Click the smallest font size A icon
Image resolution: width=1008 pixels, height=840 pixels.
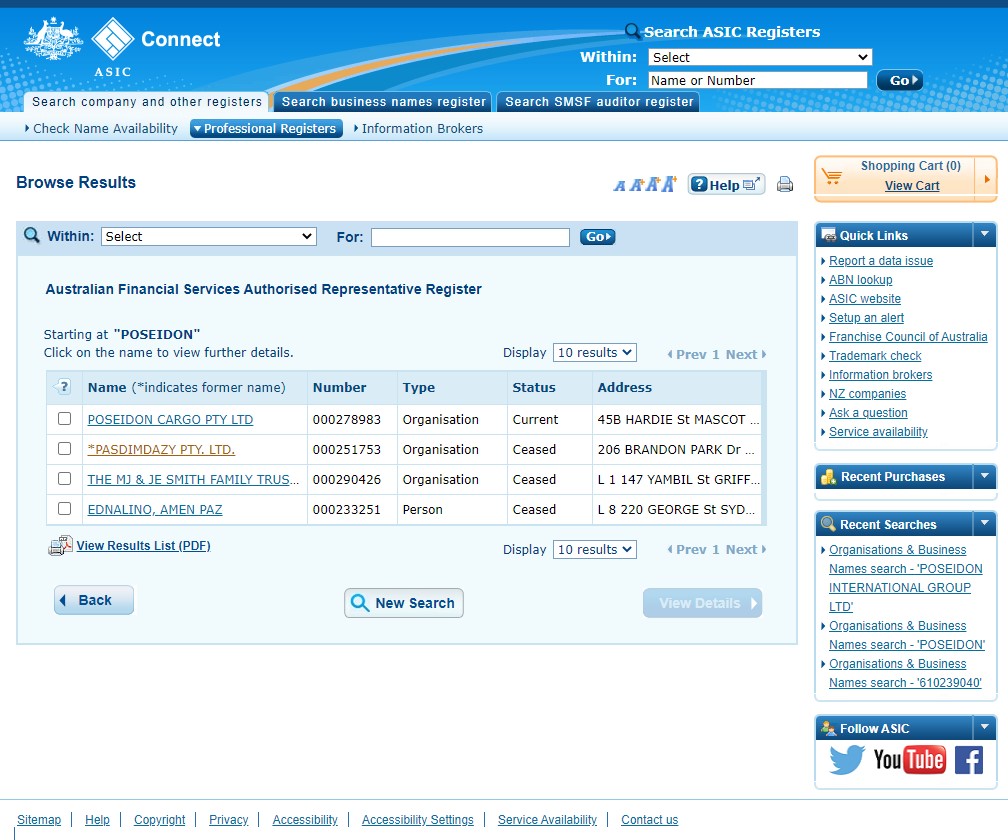coord(619,186)
